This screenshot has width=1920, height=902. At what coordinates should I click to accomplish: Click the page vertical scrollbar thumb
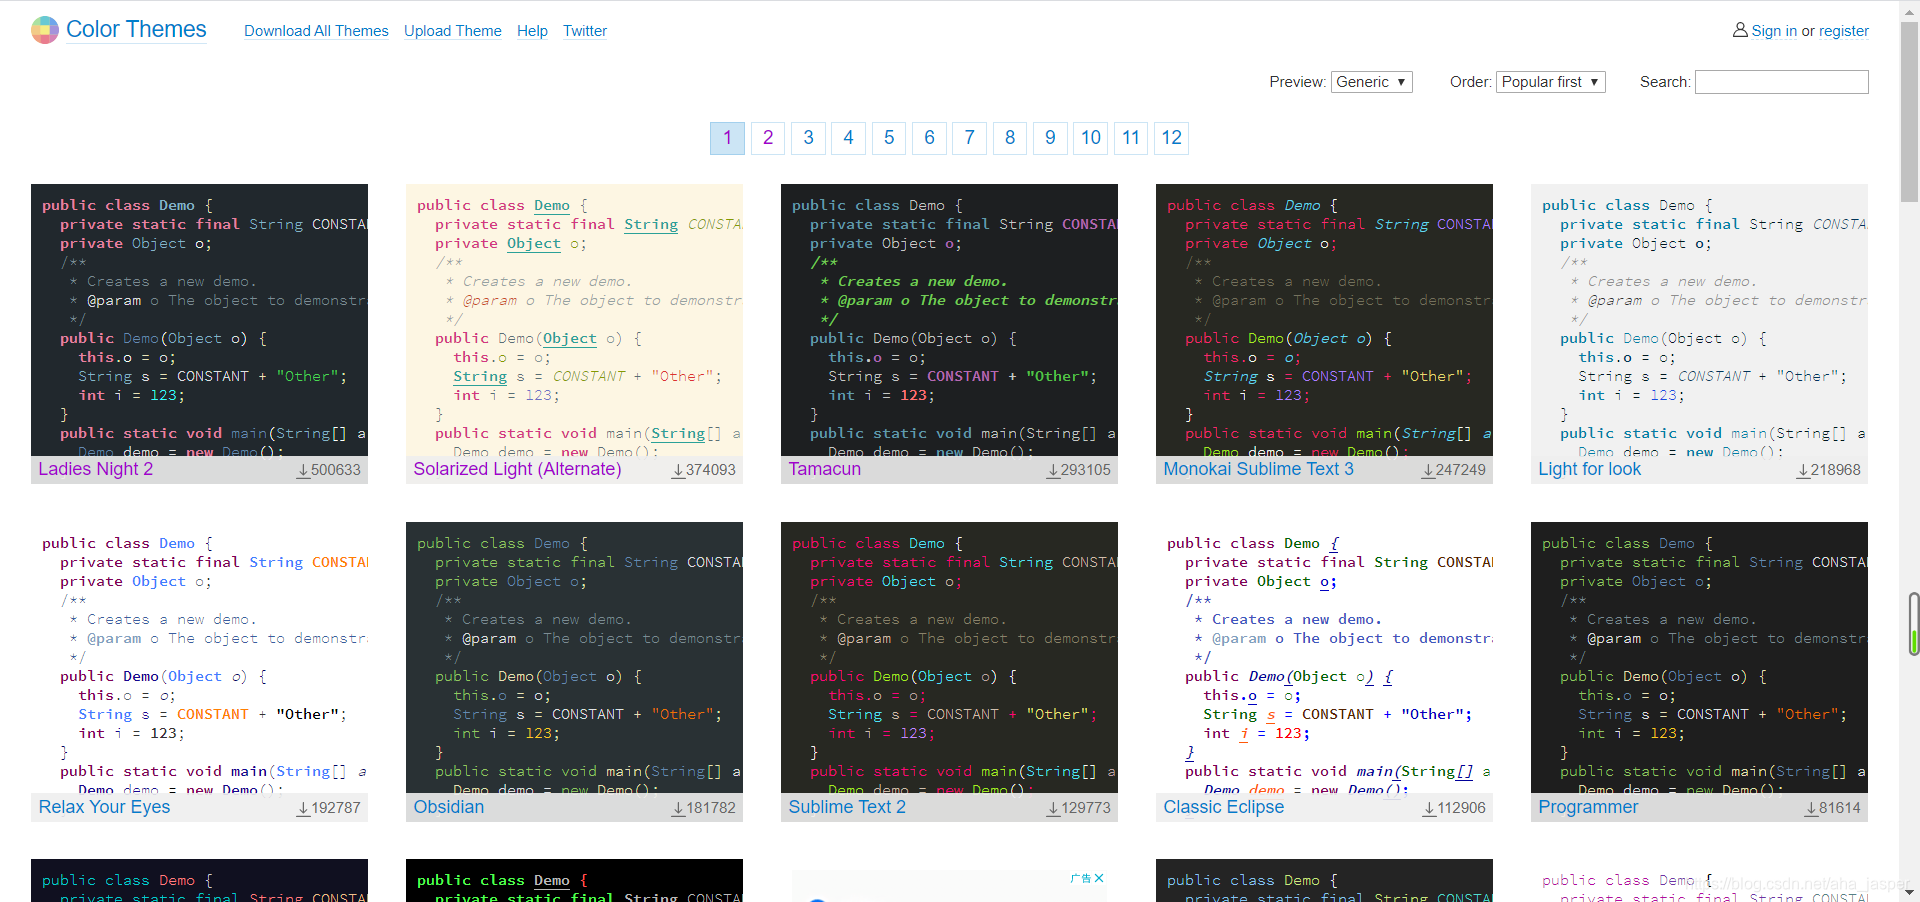click(1909, 110)
